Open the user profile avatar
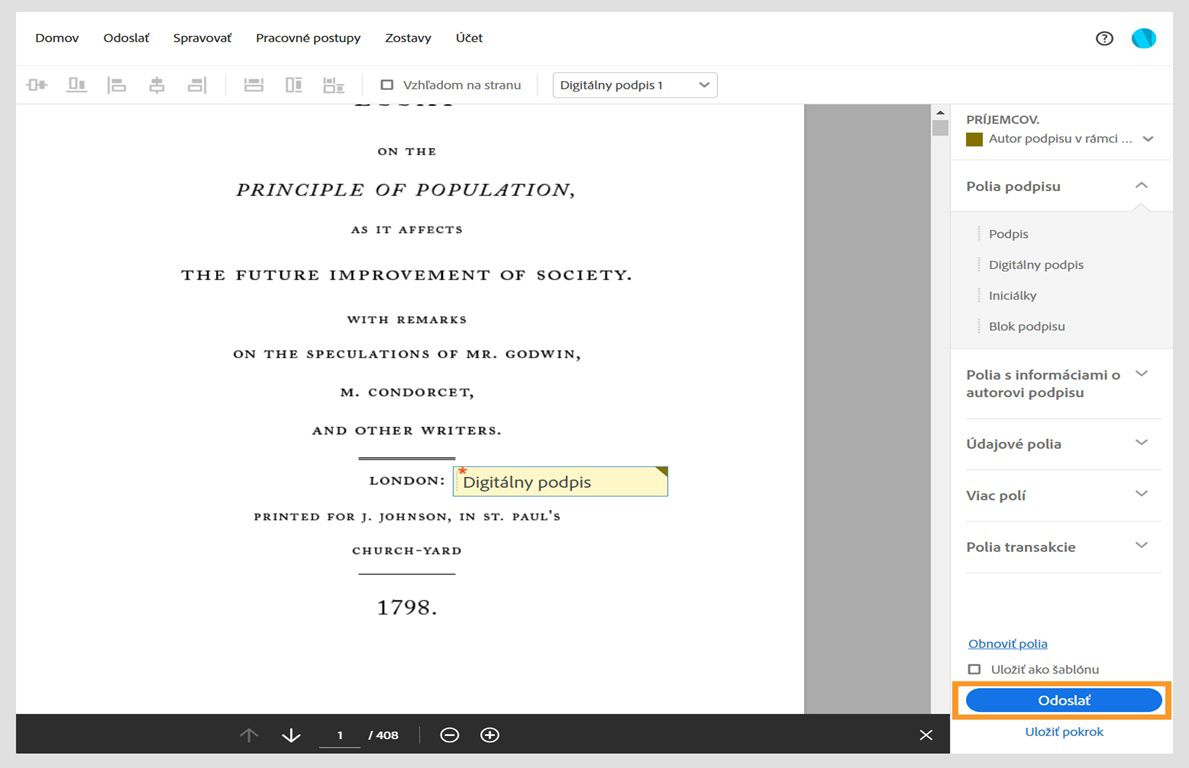 coord(1144,38)
